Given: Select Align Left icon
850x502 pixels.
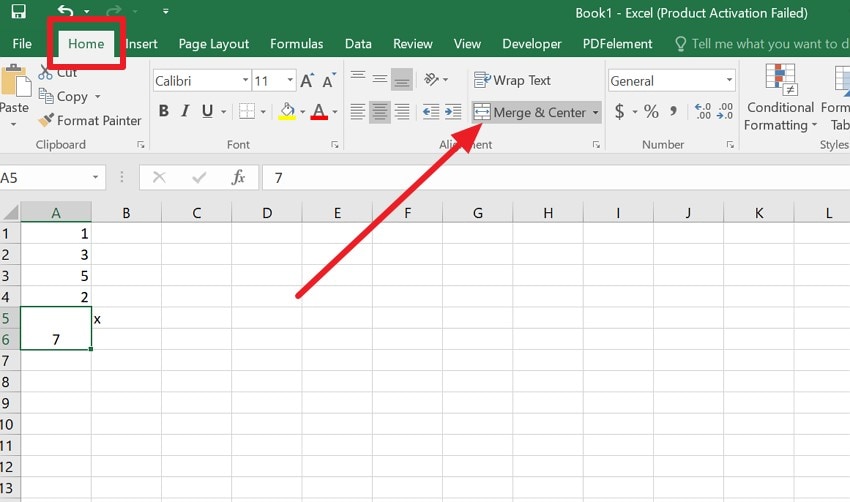Looking at the screenshot, I should [x=358, y=112].
